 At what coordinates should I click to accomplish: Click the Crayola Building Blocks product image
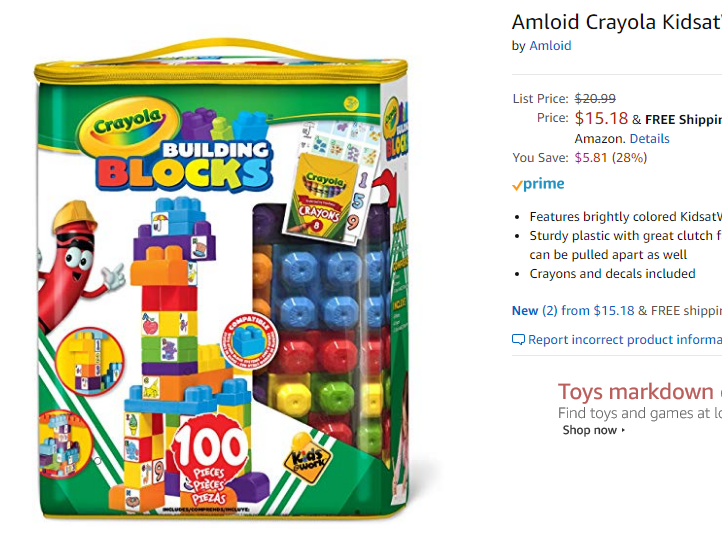[221, 279]
